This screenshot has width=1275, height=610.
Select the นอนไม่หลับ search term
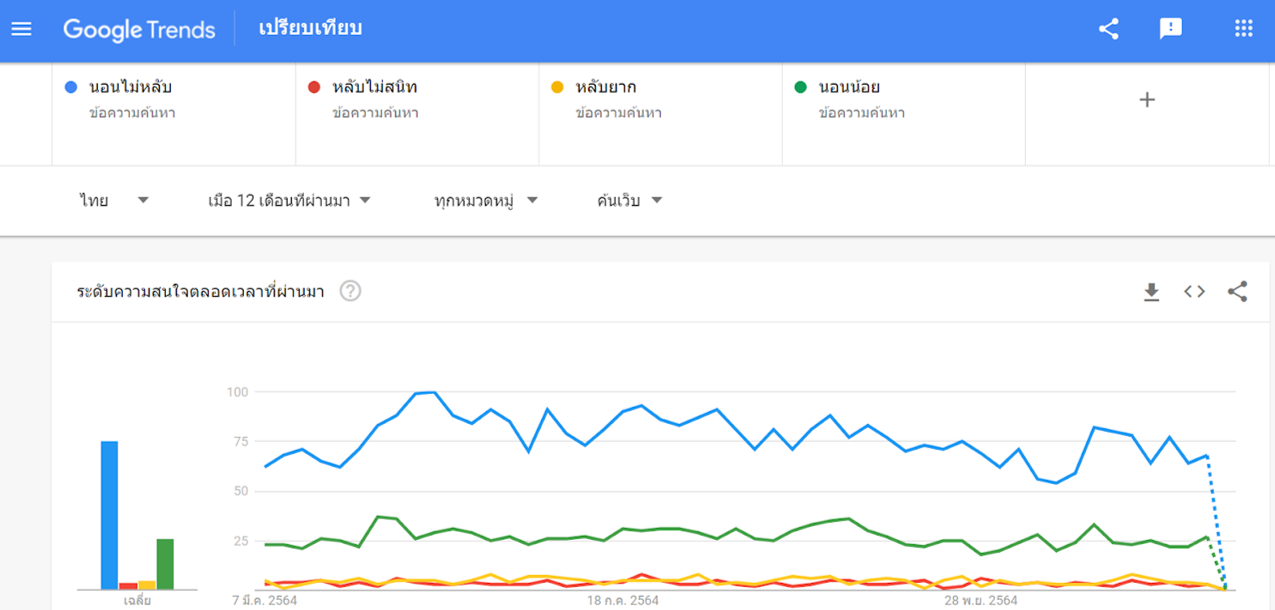[138, 88]
